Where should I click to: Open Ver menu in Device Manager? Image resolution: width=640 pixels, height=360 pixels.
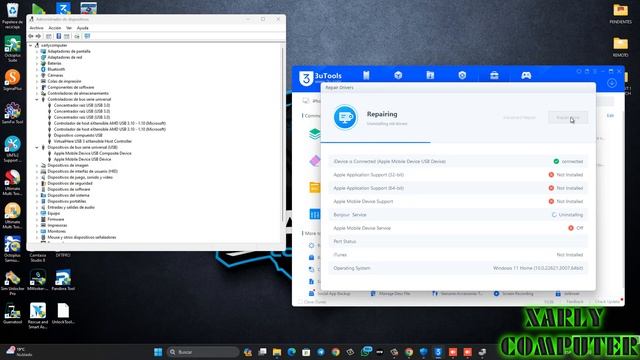coord(69,28)
